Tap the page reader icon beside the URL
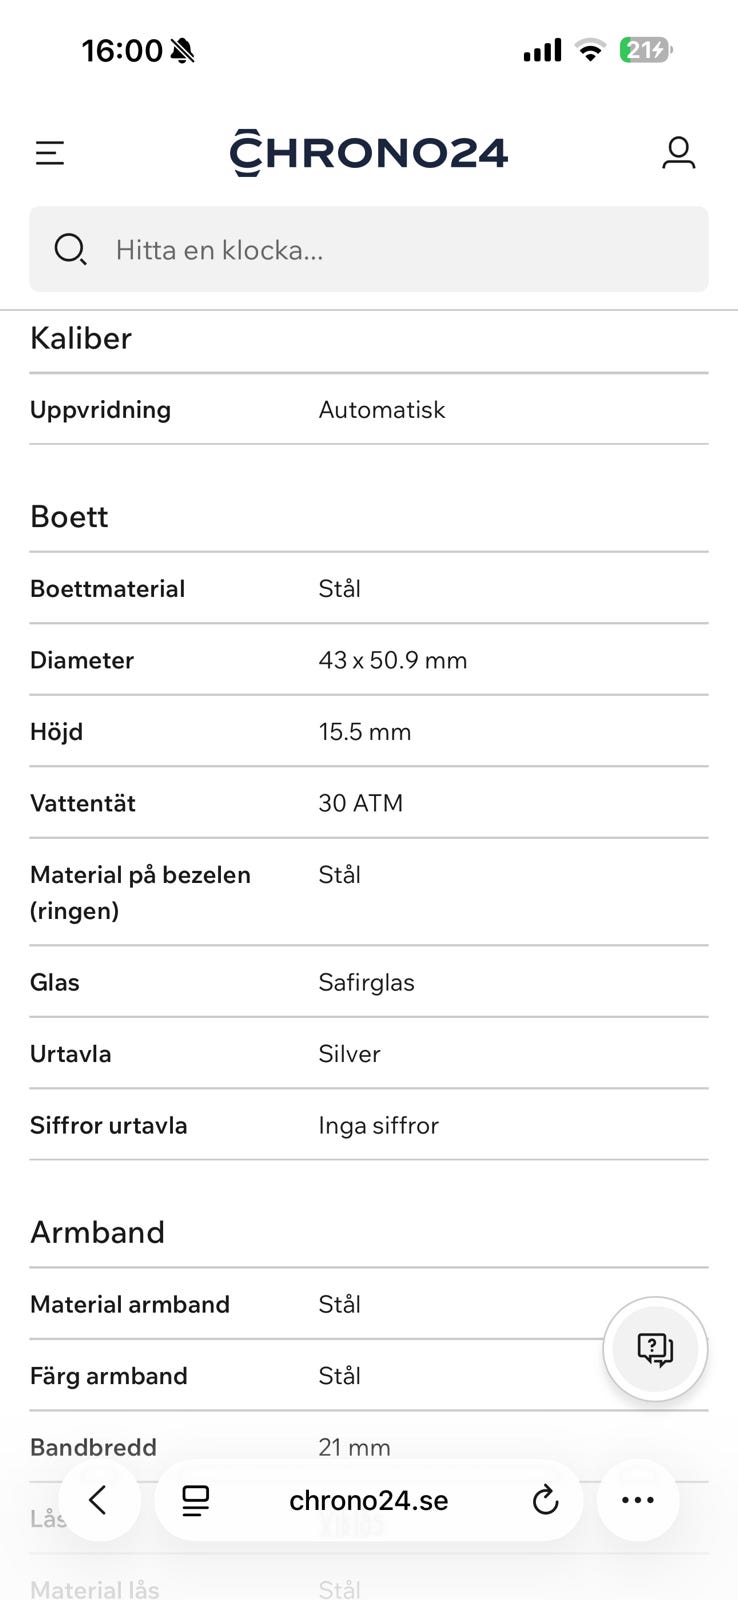The height and width of the screenshot is (1600, 738). tap(196, 1500)
